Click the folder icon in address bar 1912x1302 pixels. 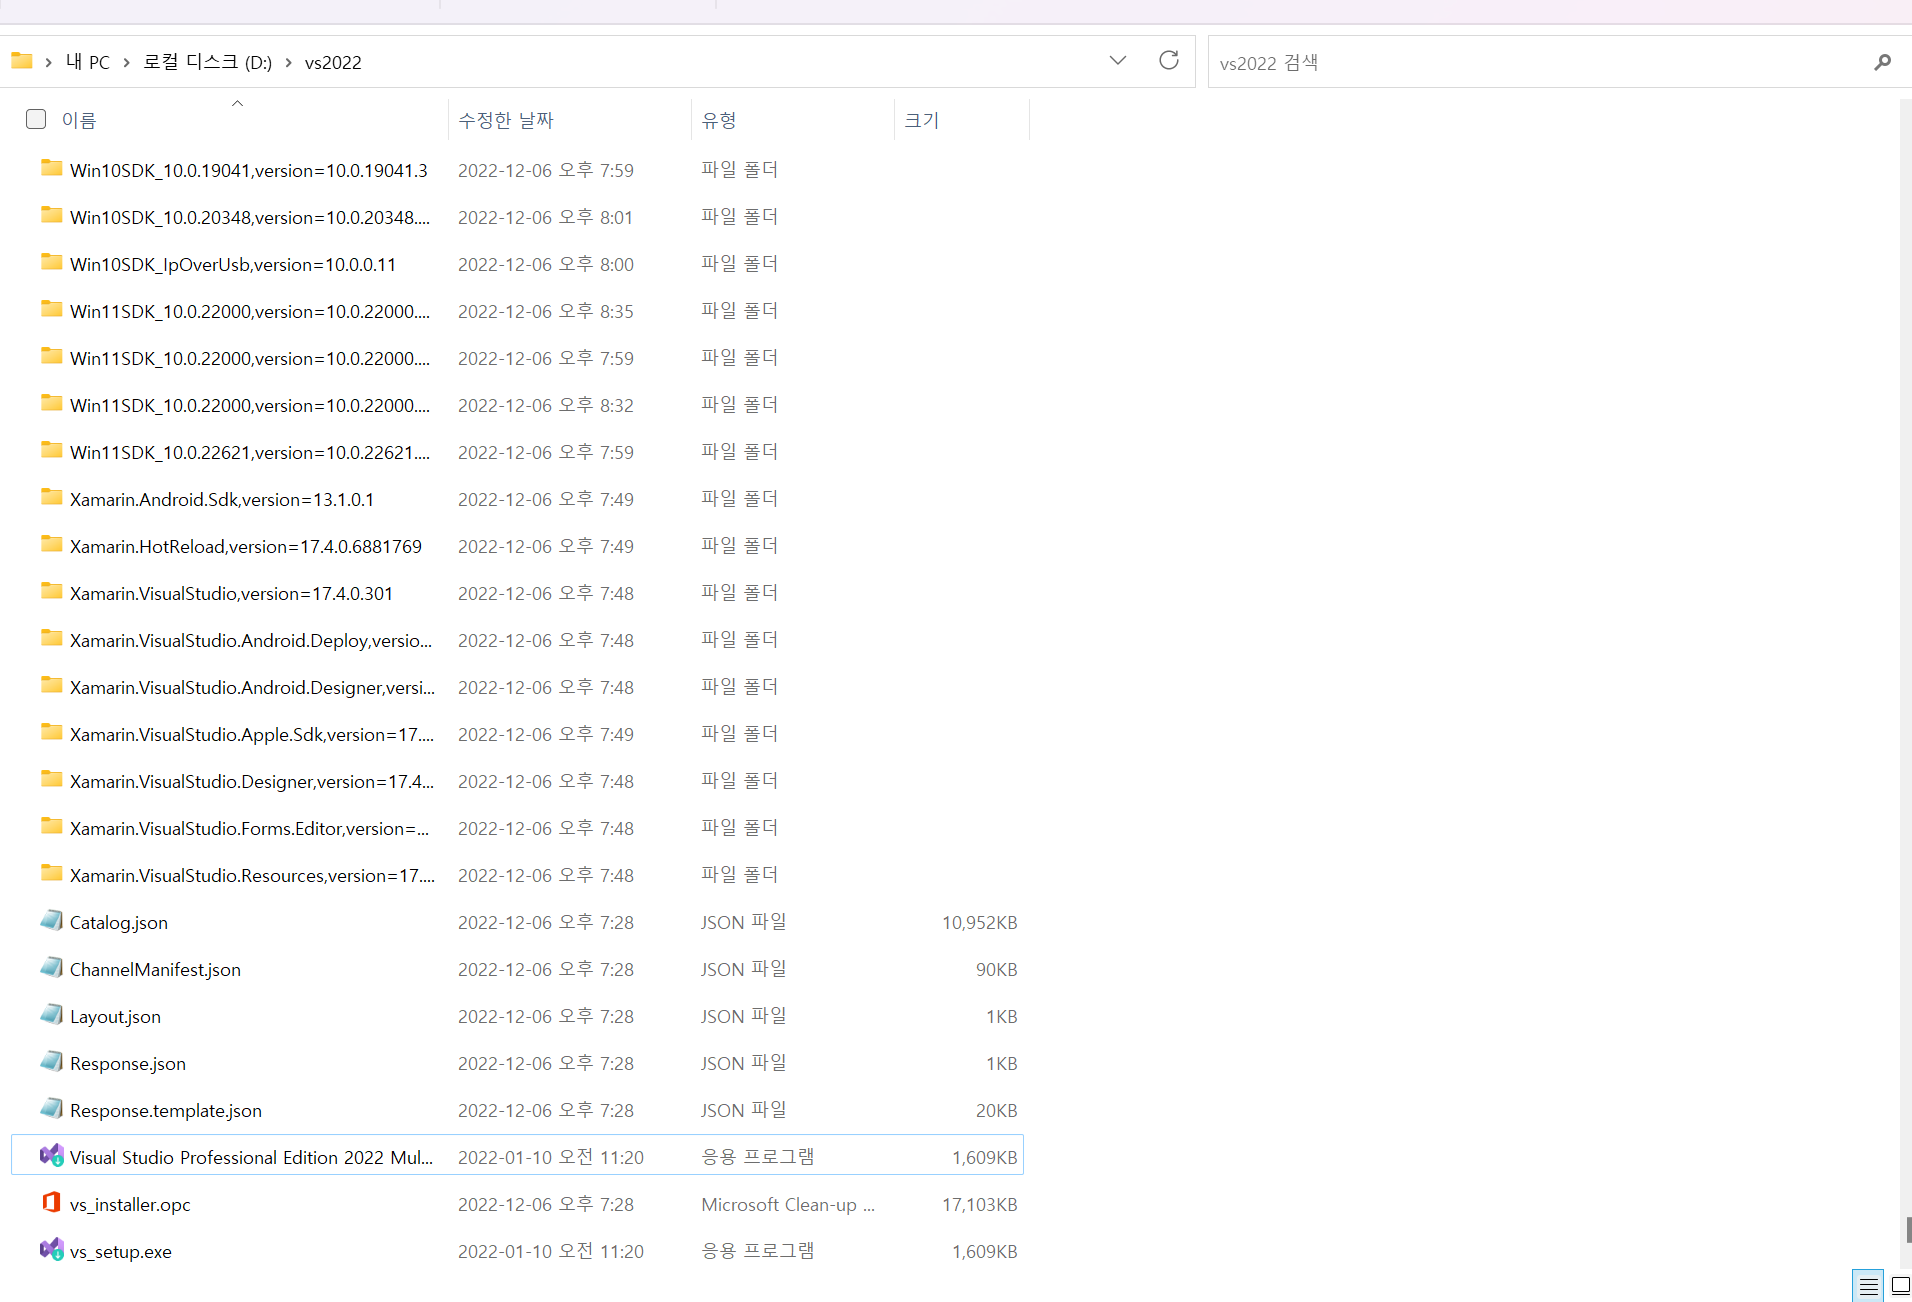pos(21,61)
